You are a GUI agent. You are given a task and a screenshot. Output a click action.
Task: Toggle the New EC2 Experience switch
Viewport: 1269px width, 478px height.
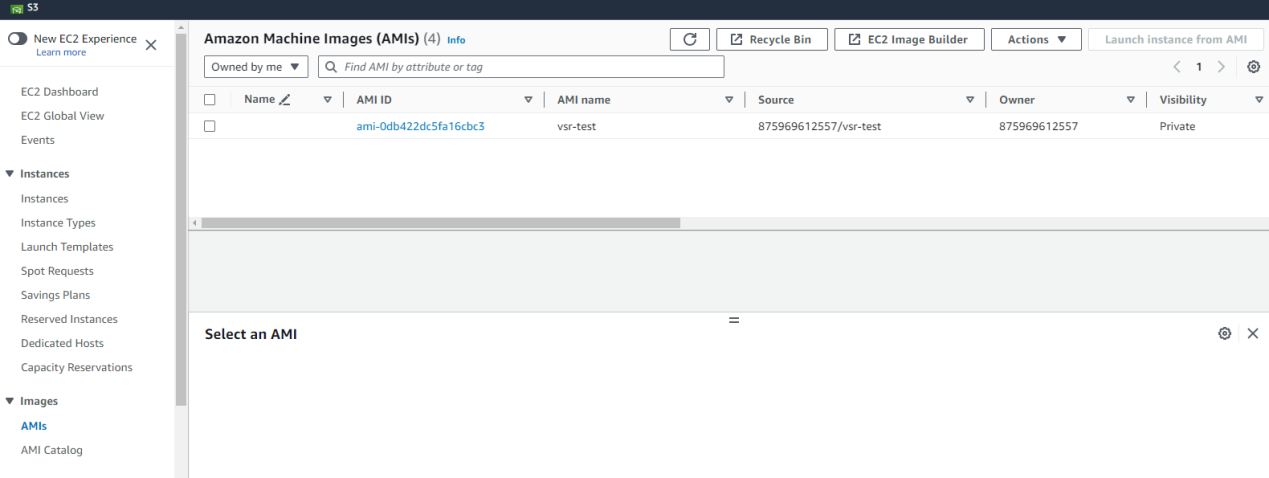click(17, 39)
